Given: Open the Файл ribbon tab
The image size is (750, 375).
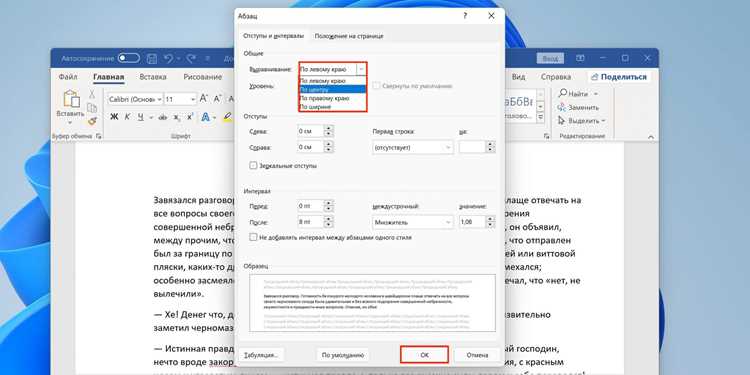Looking at the screenshot, I should coord(68,77).
